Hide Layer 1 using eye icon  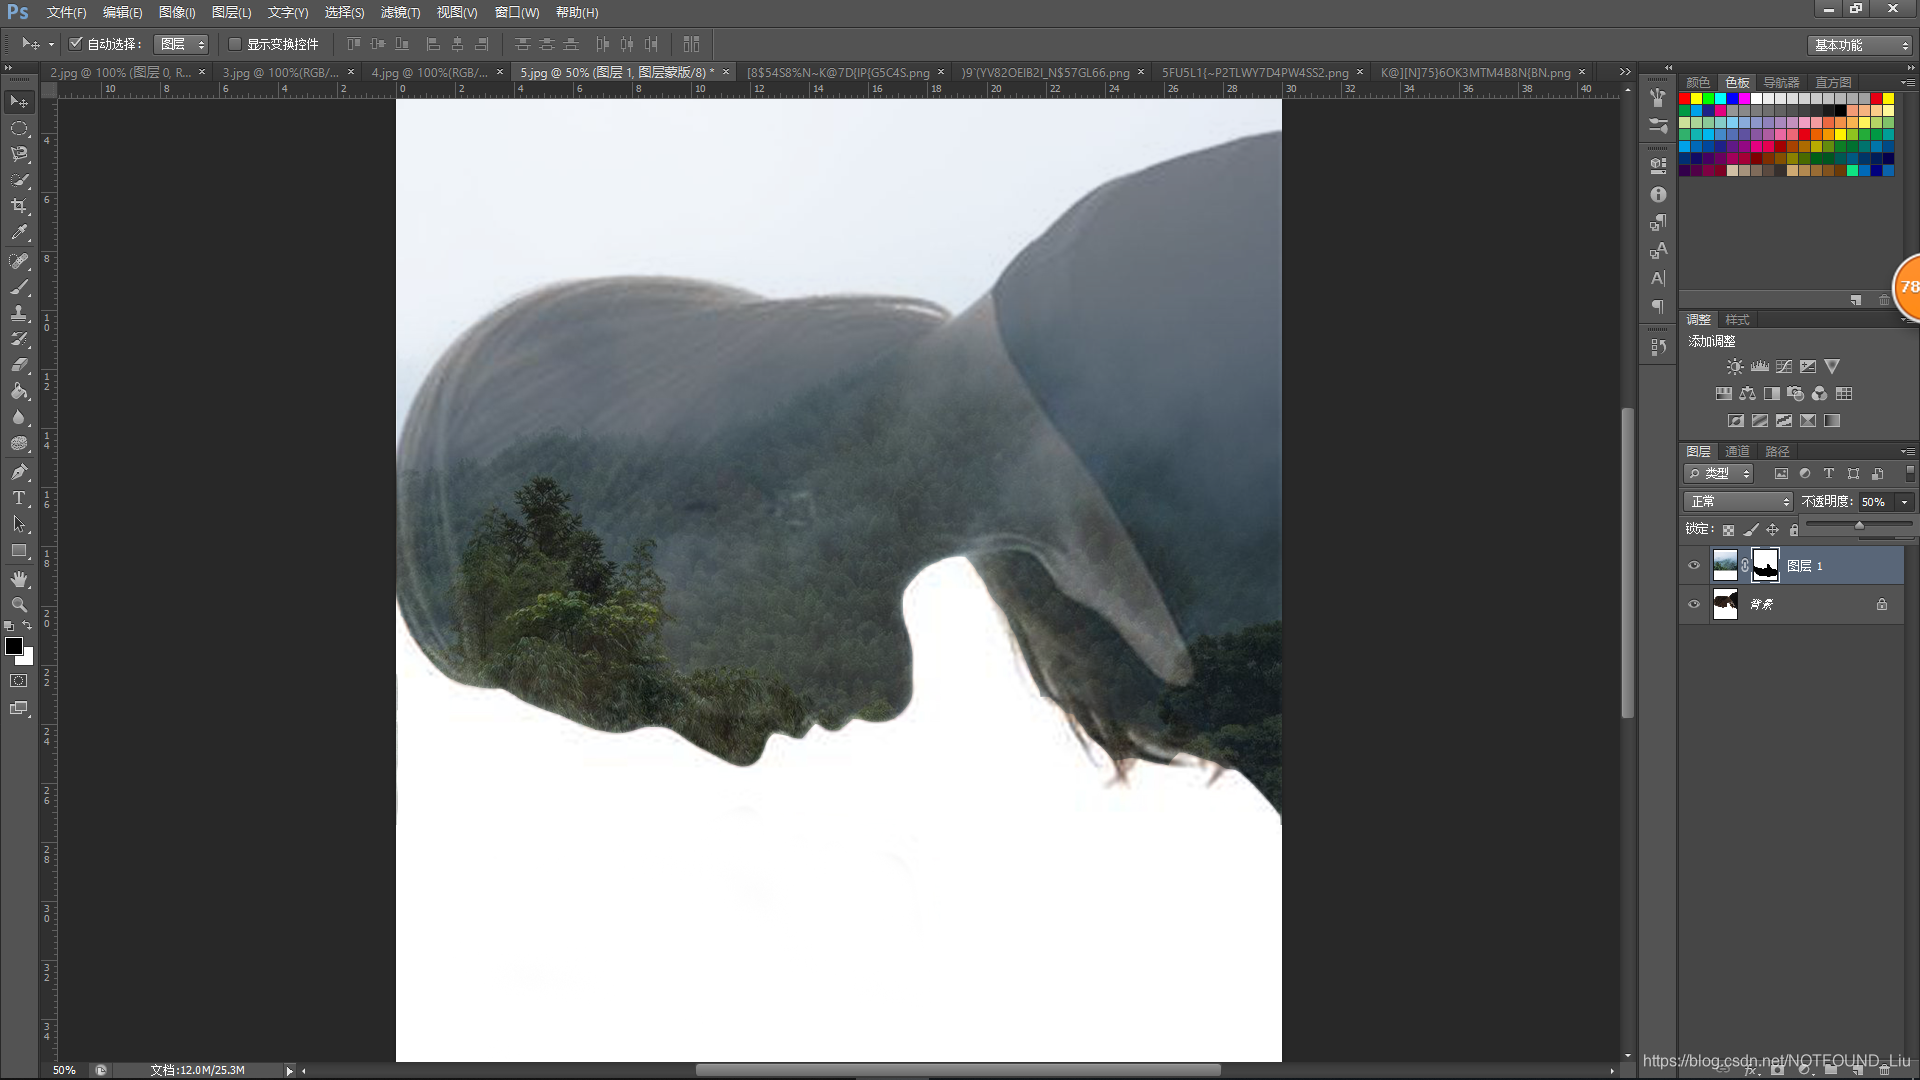(x=1694, y=566)
